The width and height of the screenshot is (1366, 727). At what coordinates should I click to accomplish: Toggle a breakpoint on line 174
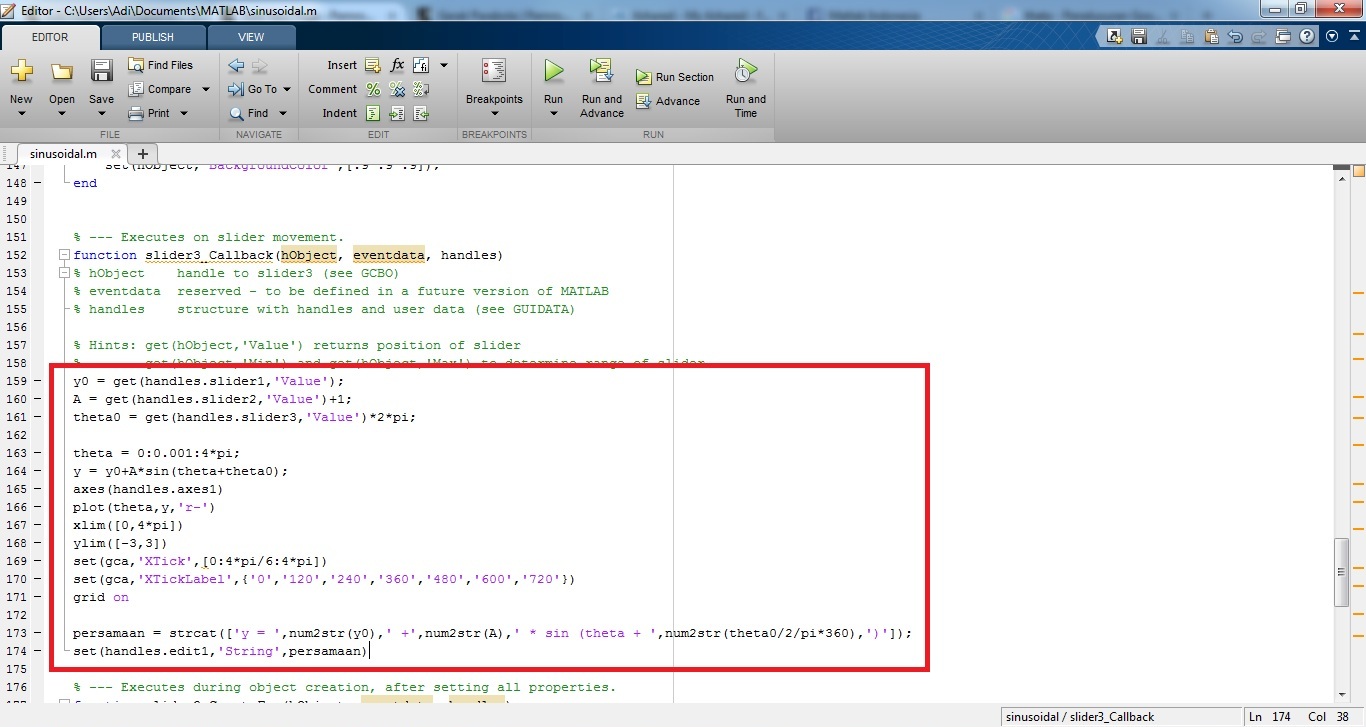(37, 651)
